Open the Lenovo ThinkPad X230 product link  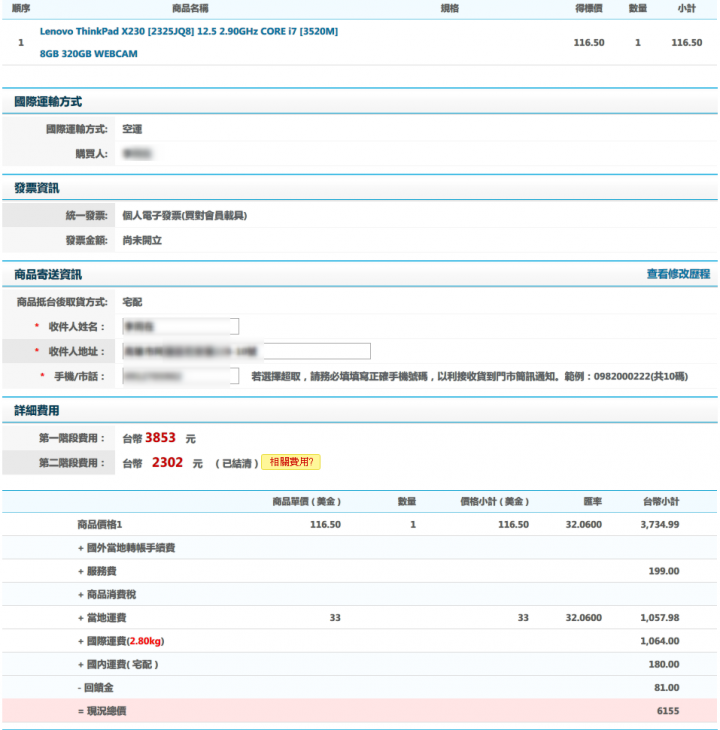pos(188,42)
